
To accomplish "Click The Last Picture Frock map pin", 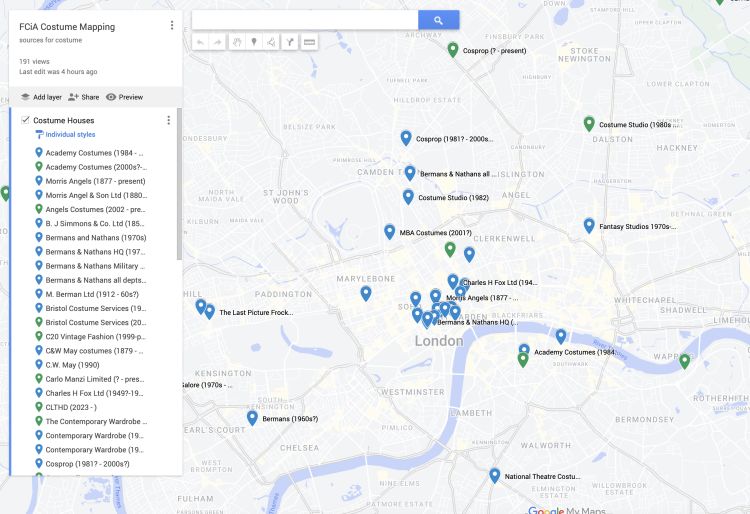I will point(210,311).
